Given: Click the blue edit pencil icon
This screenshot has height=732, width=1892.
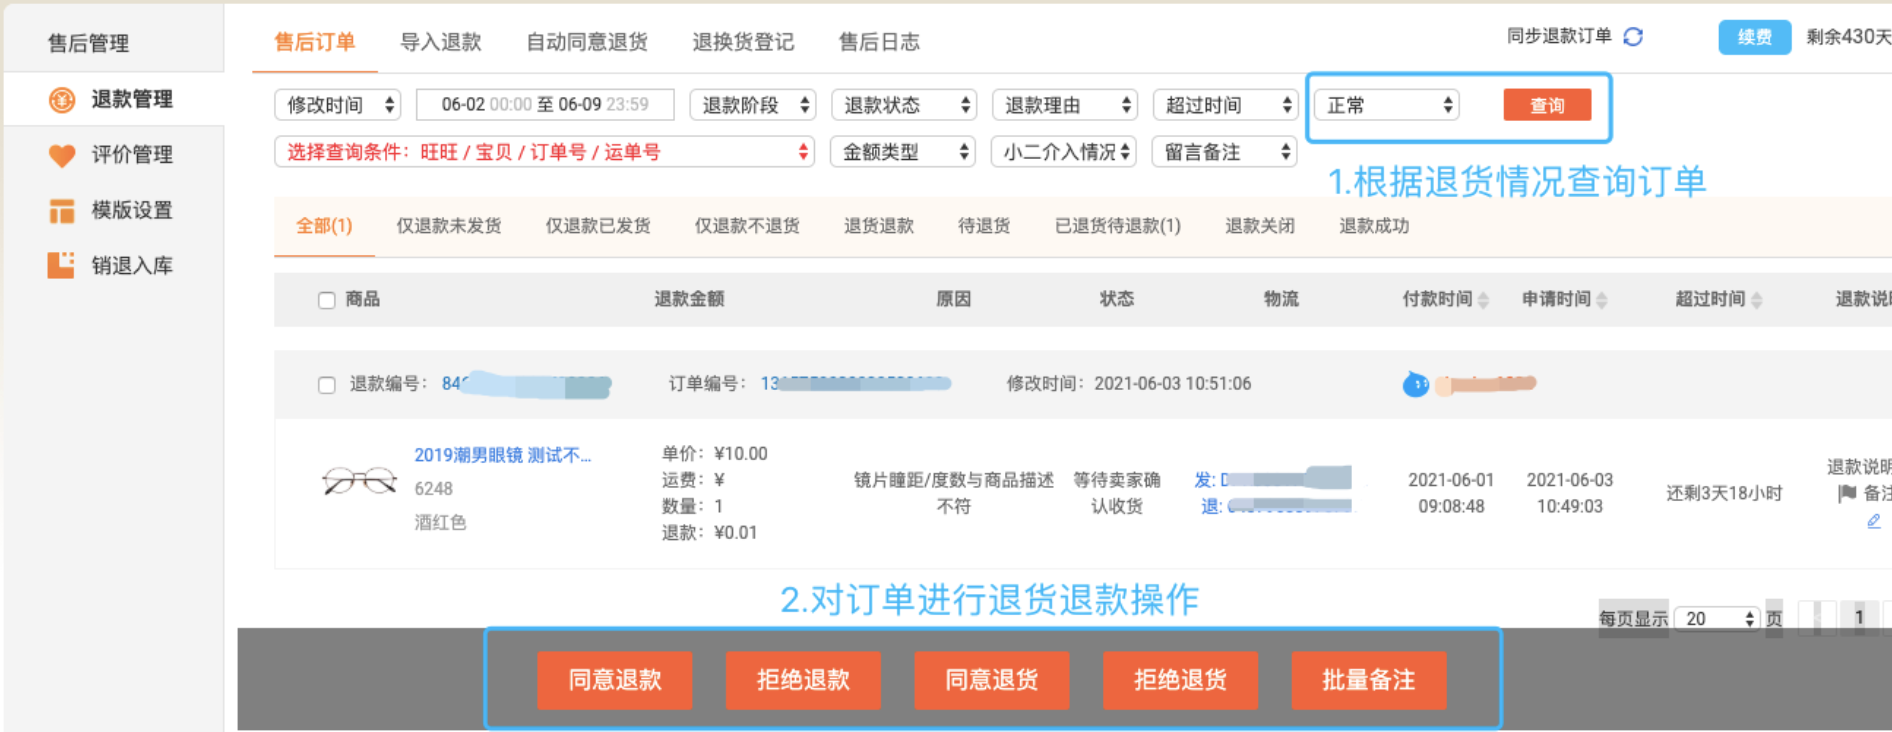Looking at the screenshot, I should click(x=1873, y=521).
